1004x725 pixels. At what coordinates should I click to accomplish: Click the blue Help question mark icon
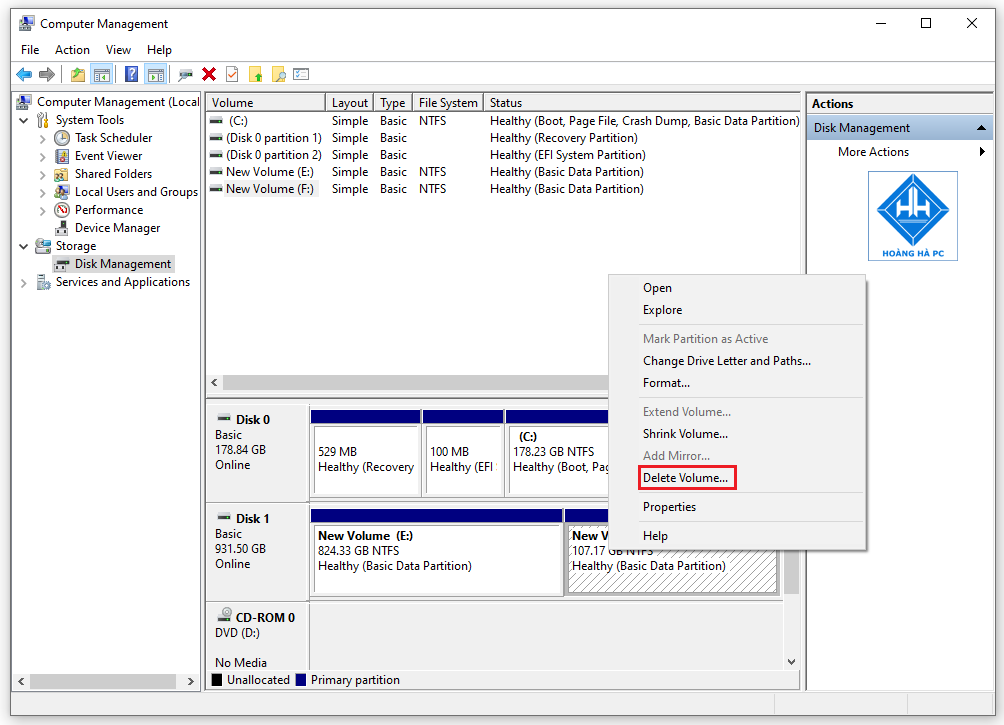click(131, 74)
